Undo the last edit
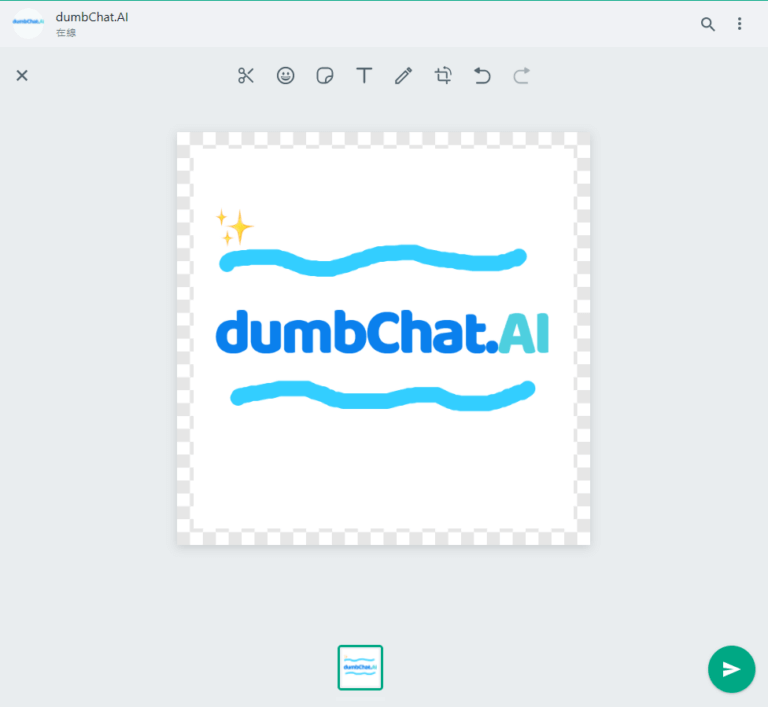The width and height of the screenshot is (768, 707). pyautogui.click(x=482, y=76)
